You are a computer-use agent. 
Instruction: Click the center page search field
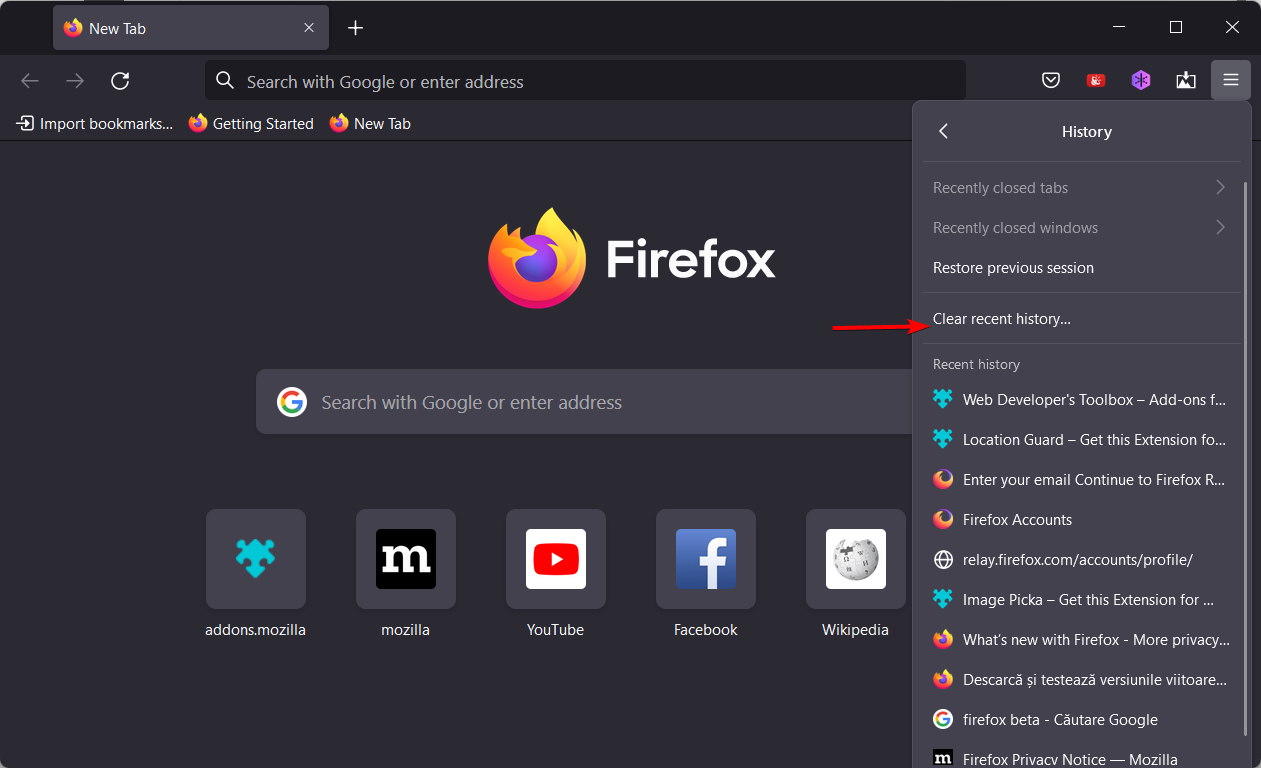(585, 402)
